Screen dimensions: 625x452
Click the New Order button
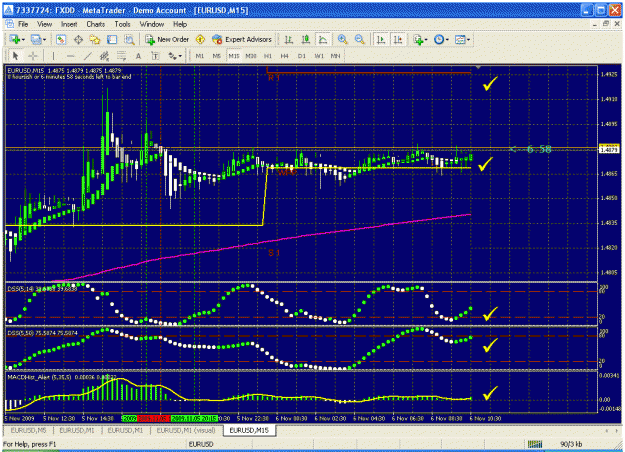point(167,39)
